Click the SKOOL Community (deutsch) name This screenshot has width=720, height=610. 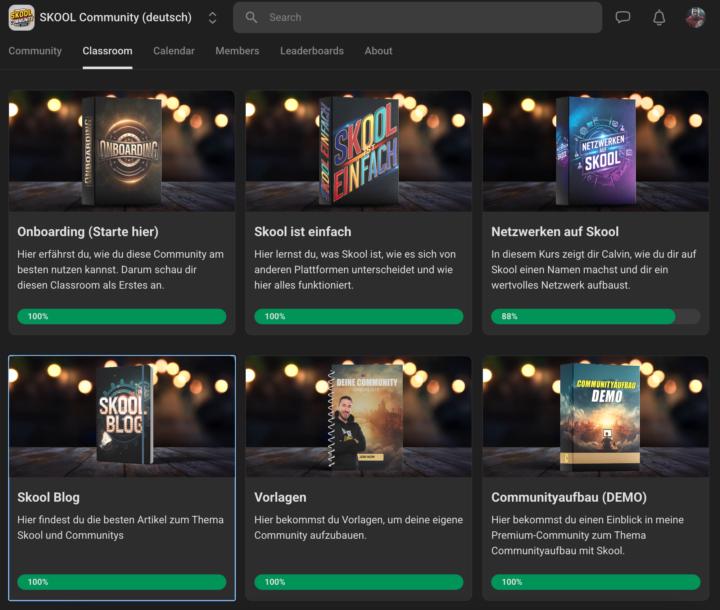coord(115,17)
